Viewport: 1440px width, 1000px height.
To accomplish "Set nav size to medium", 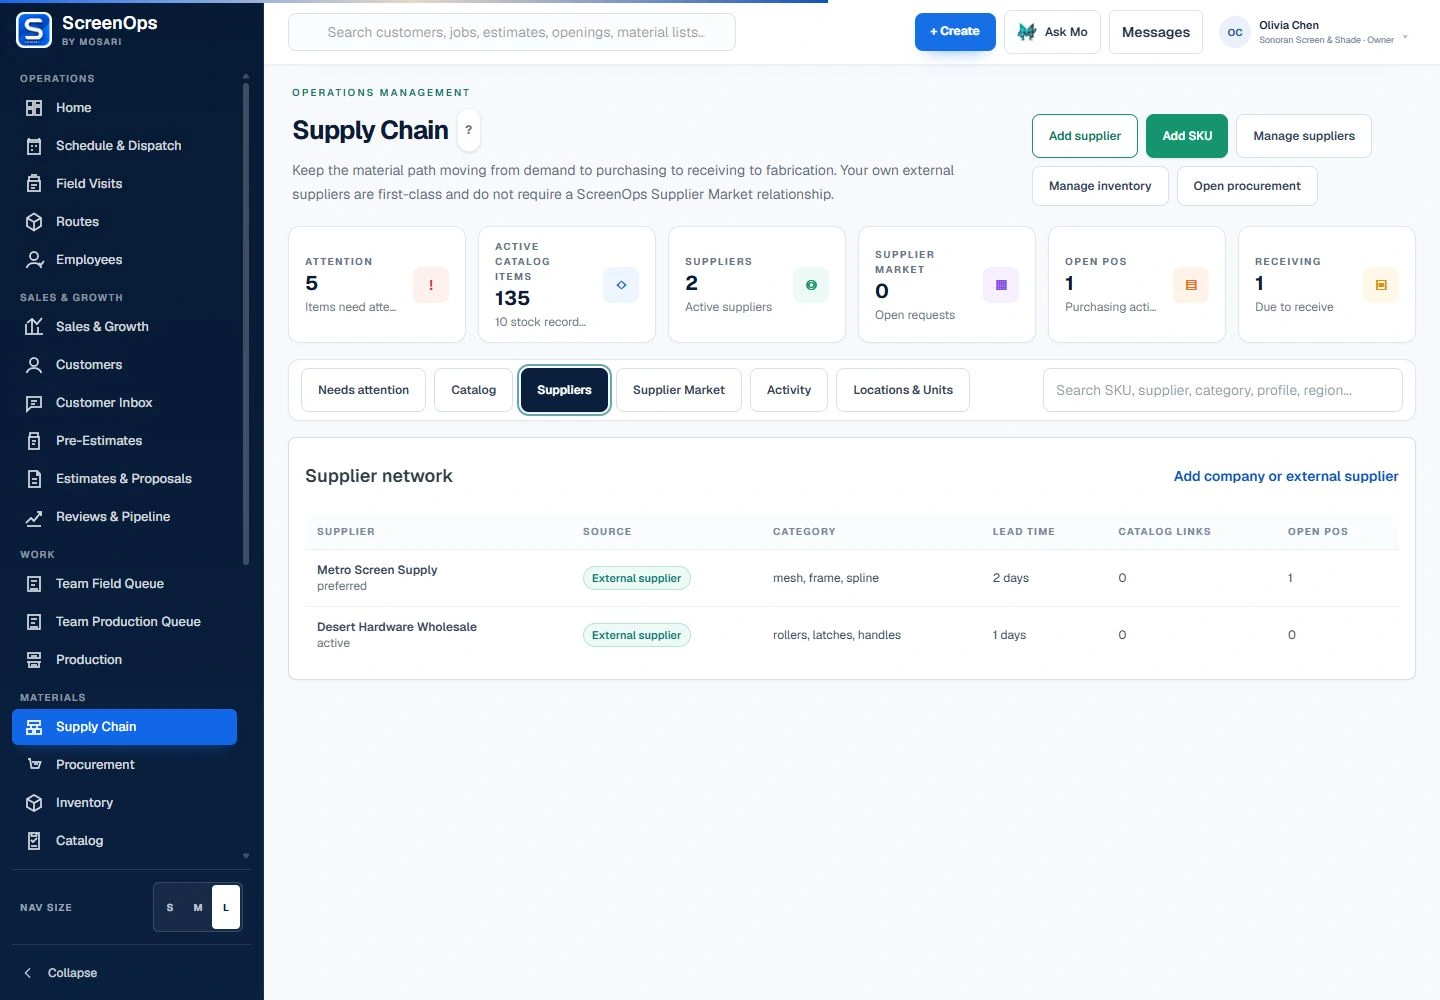I will click(x=198, y=908).
